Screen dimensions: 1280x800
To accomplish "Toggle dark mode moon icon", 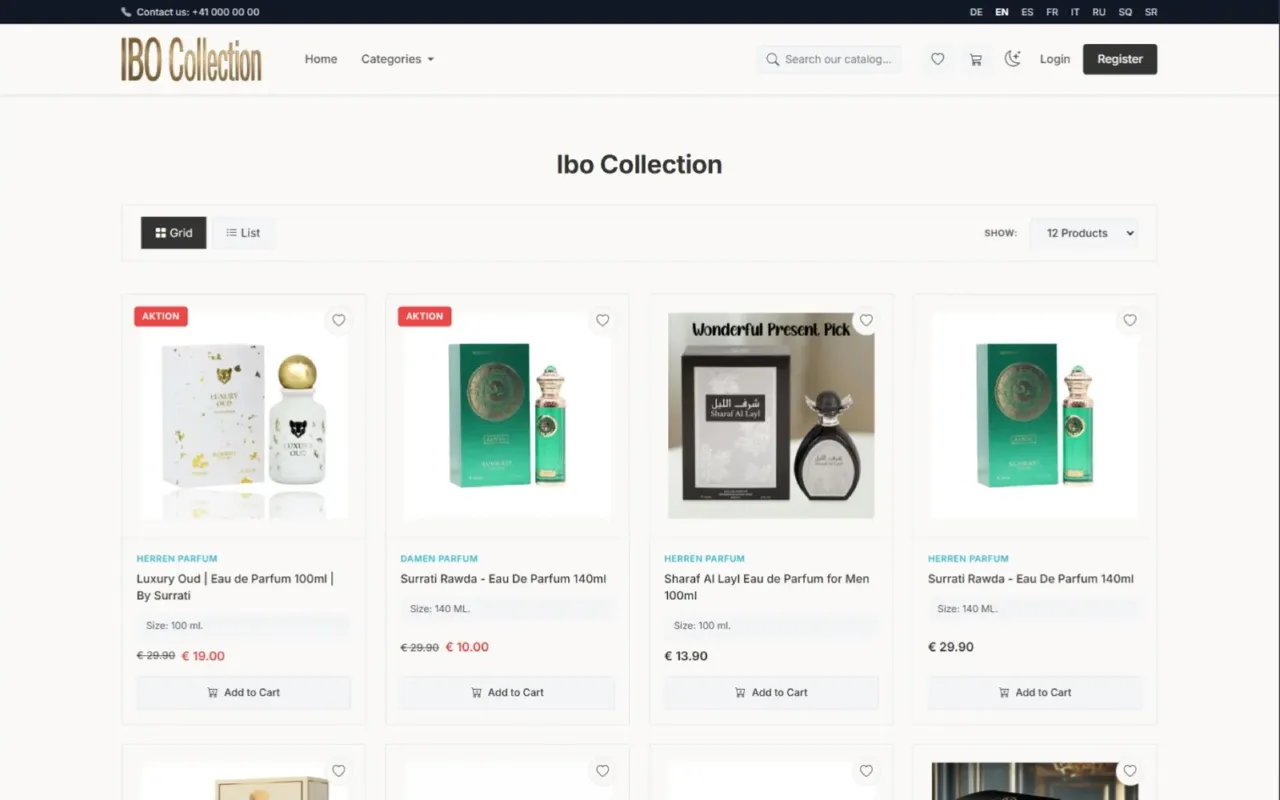I will coord(1013,59).
